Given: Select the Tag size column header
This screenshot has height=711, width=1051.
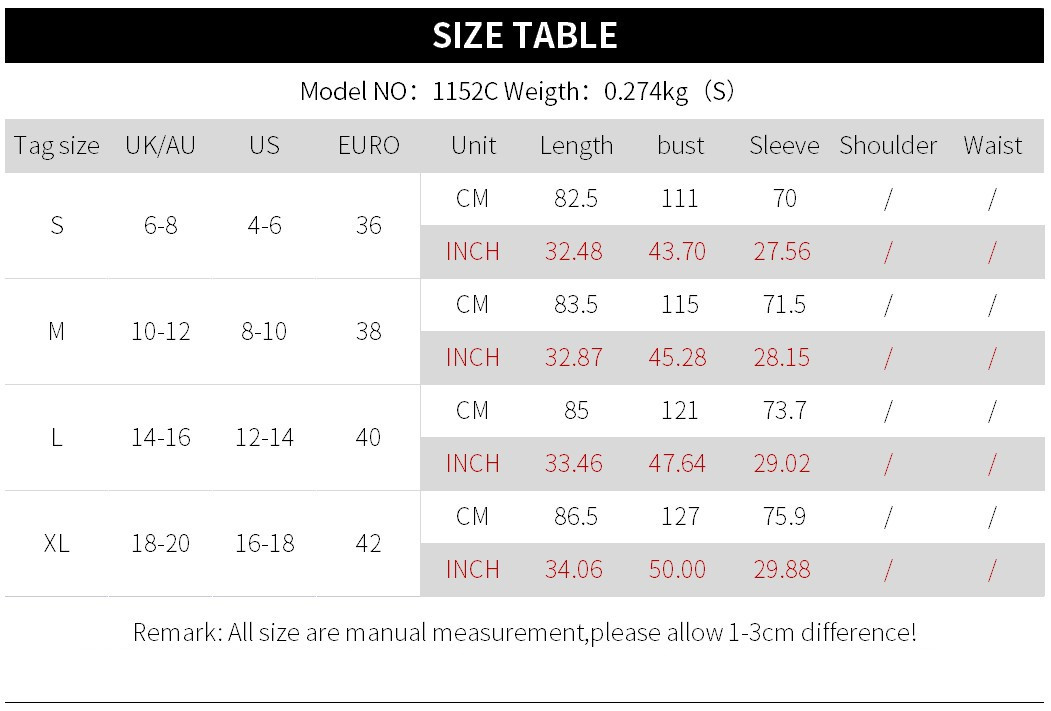Looking at the screenshot, I should (57, 146).
